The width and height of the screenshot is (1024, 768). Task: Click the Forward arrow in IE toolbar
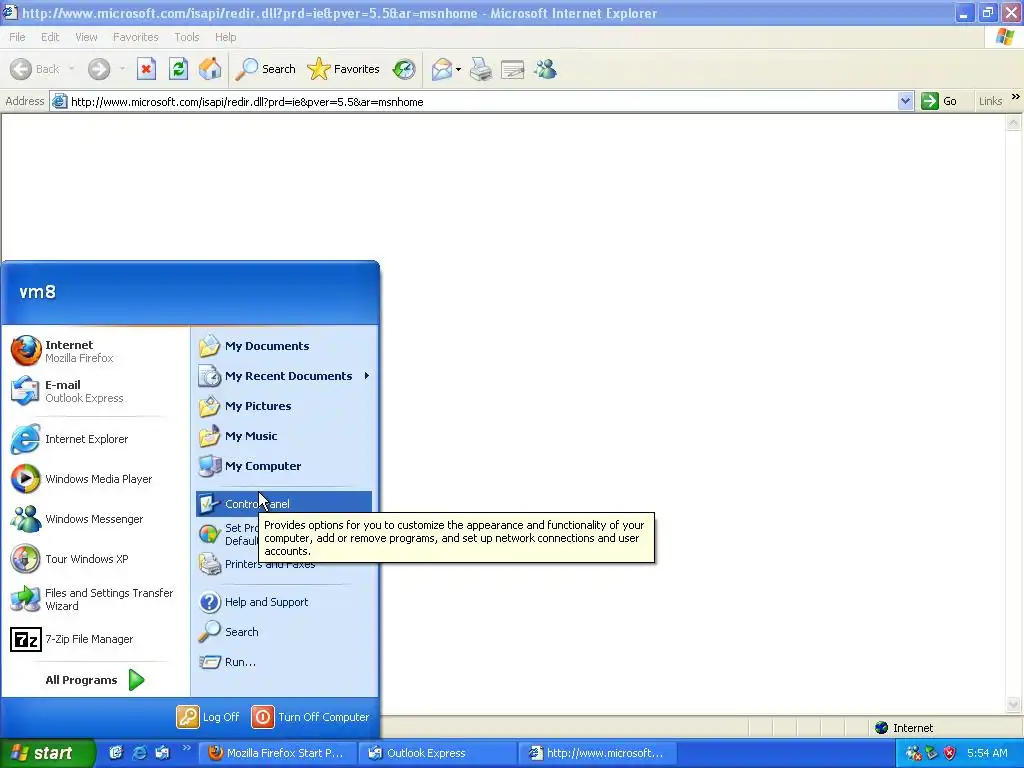99,69
